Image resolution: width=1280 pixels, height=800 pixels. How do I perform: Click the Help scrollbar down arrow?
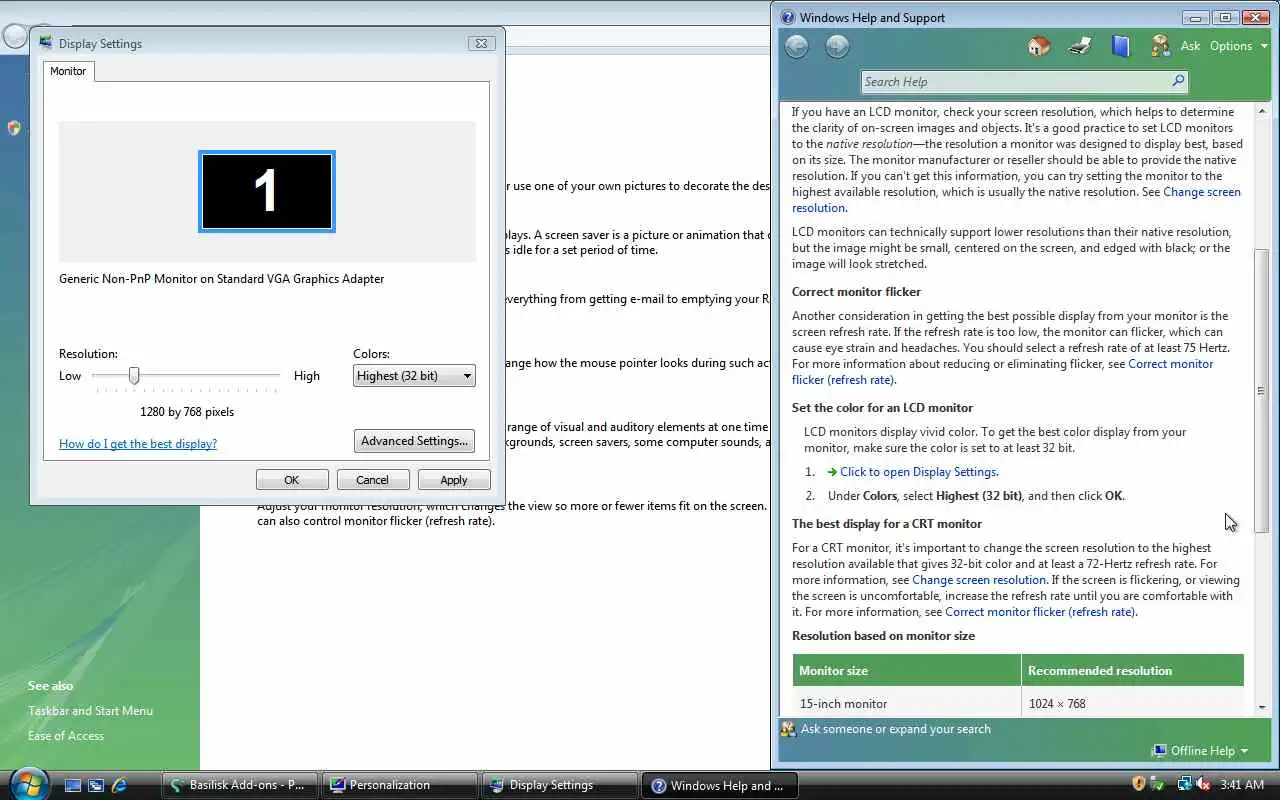tap(1261, 707)
